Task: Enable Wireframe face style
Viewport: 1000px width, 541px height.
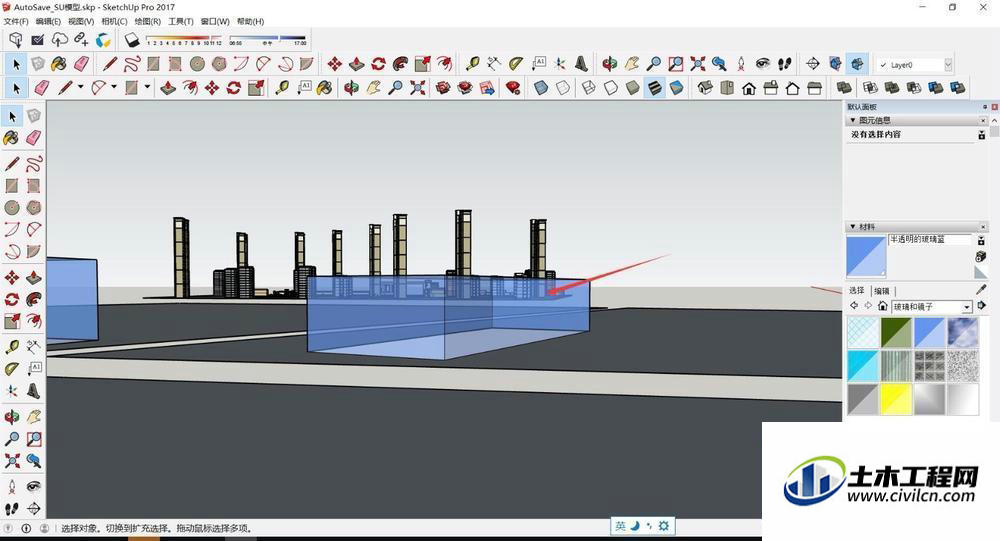Action: 589,87
